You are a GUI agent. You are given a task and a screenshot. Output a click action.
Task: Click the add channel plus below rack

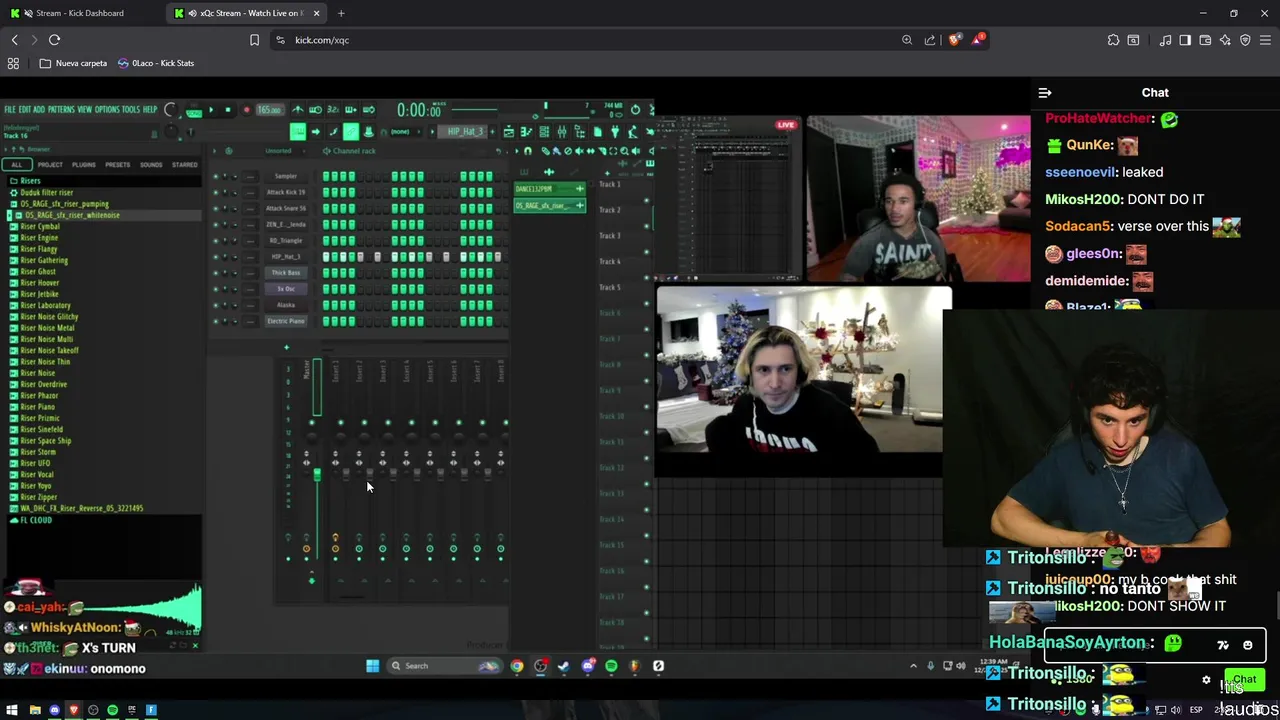tap(286, 347)
